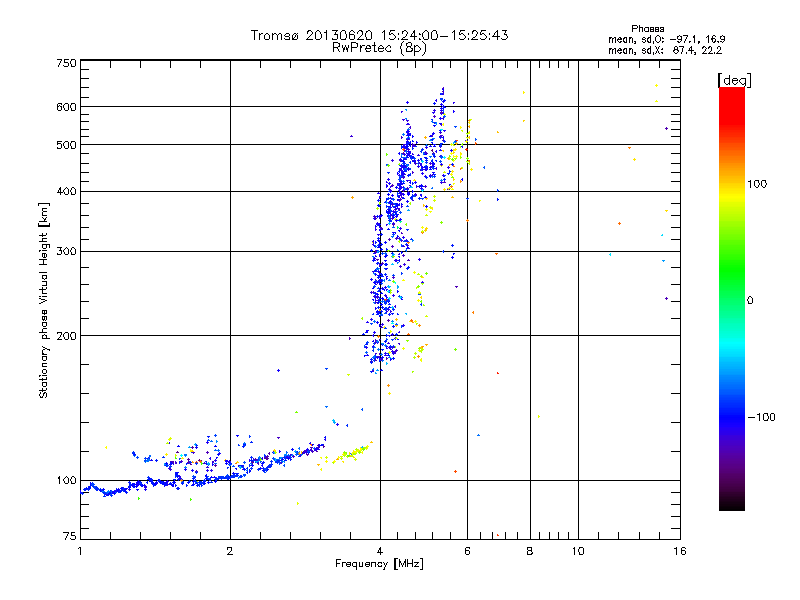Click the colorbar tick label '-100'
The width and height of the screenshot is (800, 600).
tap(762, 417)
